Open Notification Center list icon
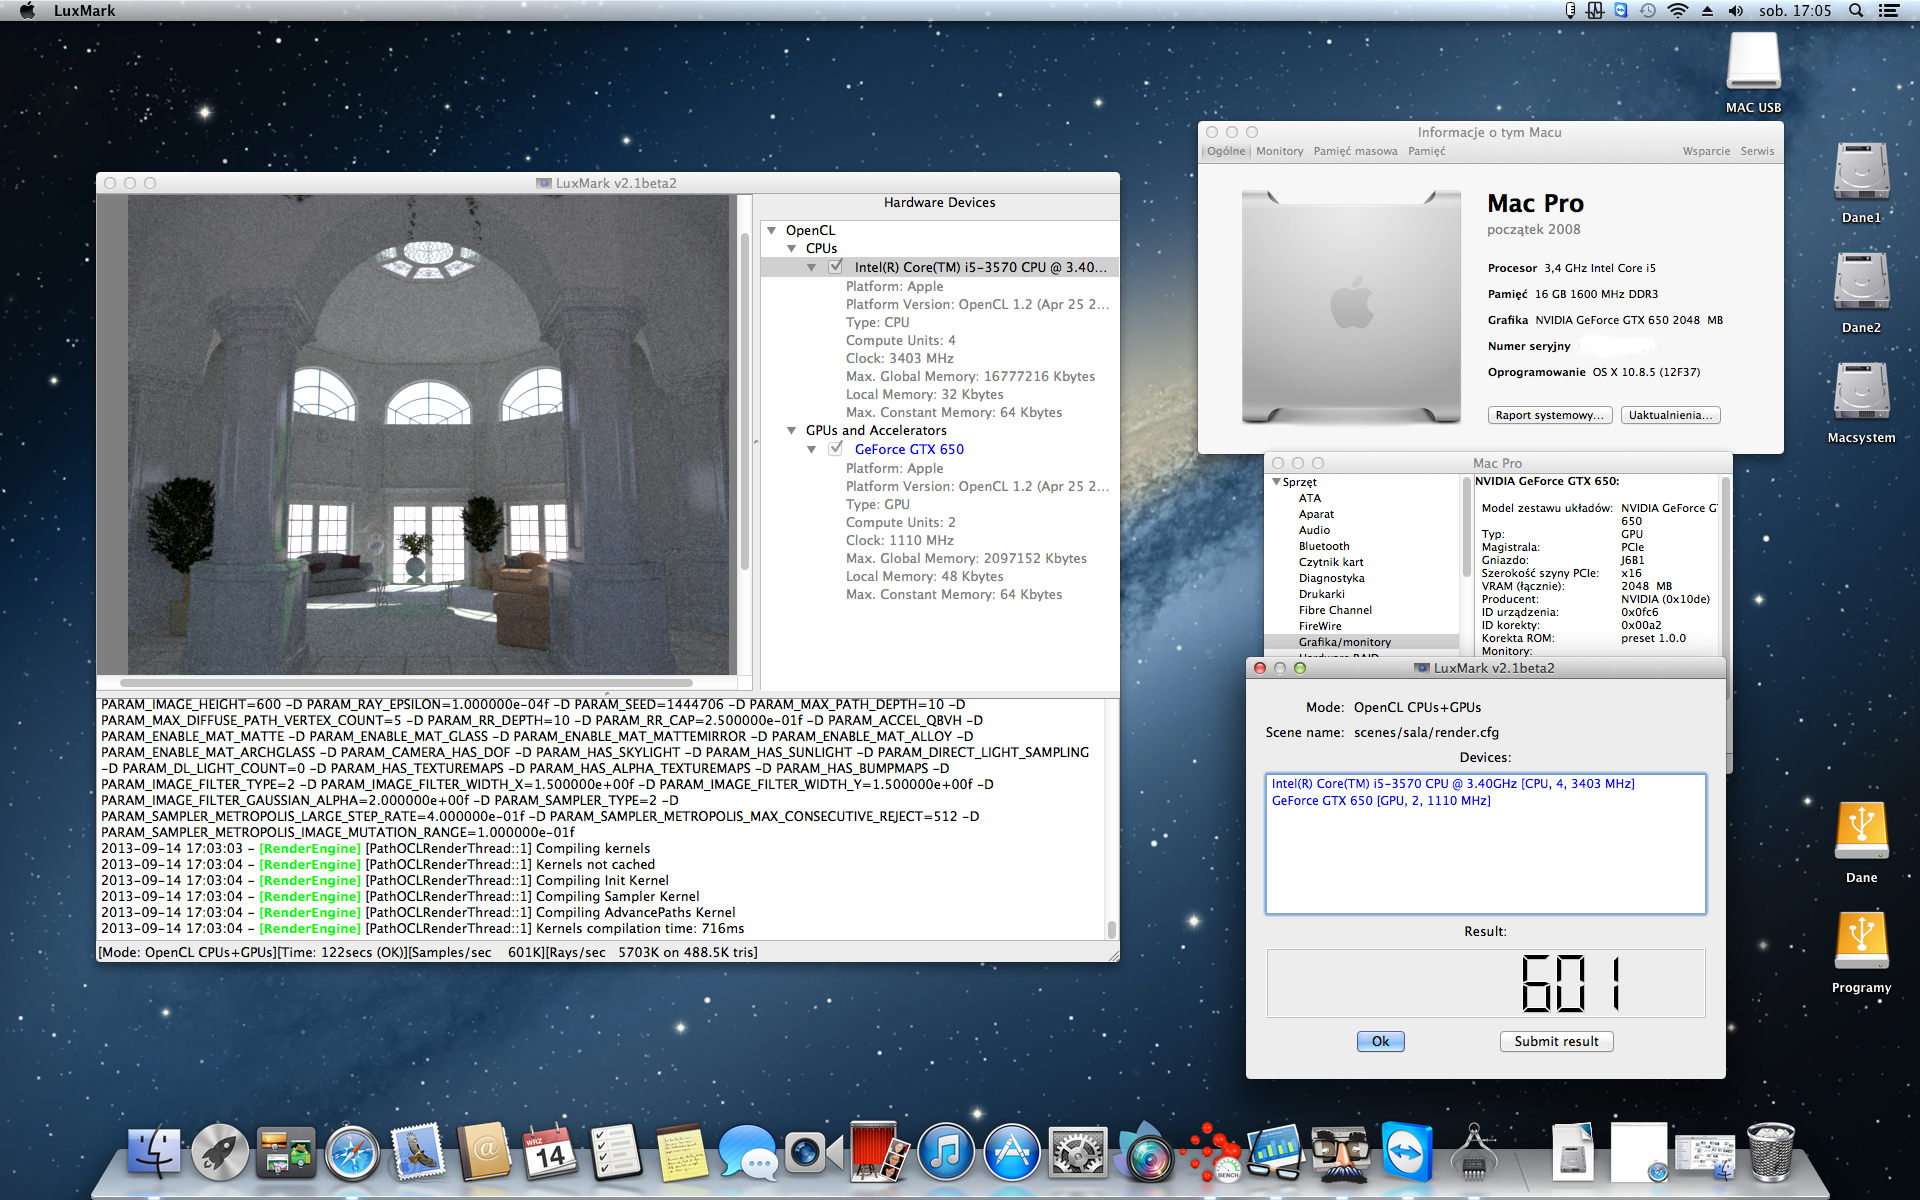The height and width of the screenshot is (1200, 1920). point(1889,10)
